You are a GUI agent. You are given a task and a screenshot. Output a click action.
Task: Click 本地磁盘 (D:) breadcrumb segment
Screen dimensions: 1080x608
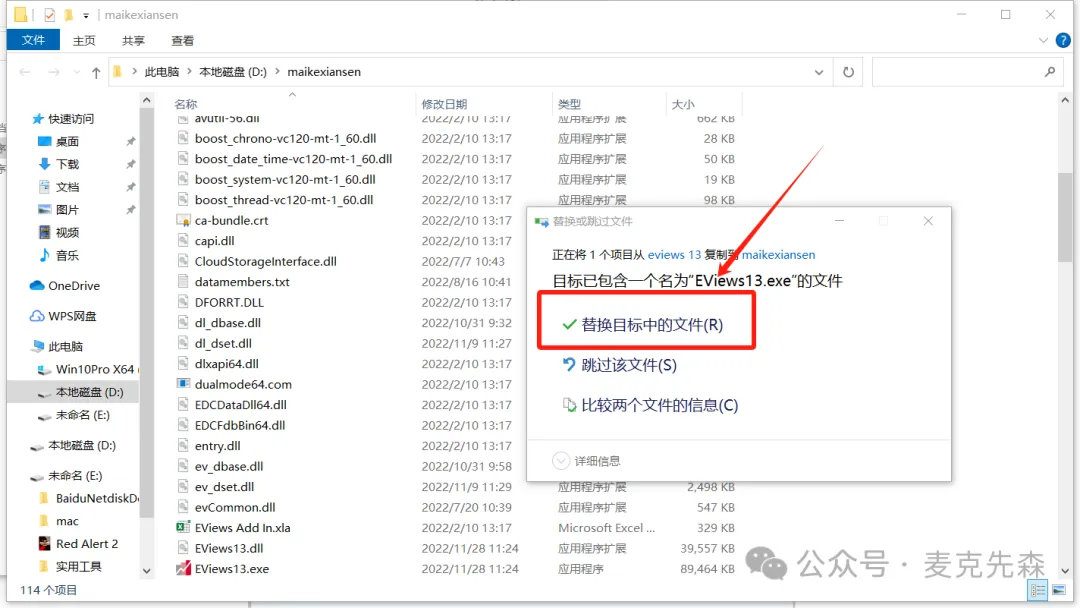pyautogui.click(x=233, y=72)
